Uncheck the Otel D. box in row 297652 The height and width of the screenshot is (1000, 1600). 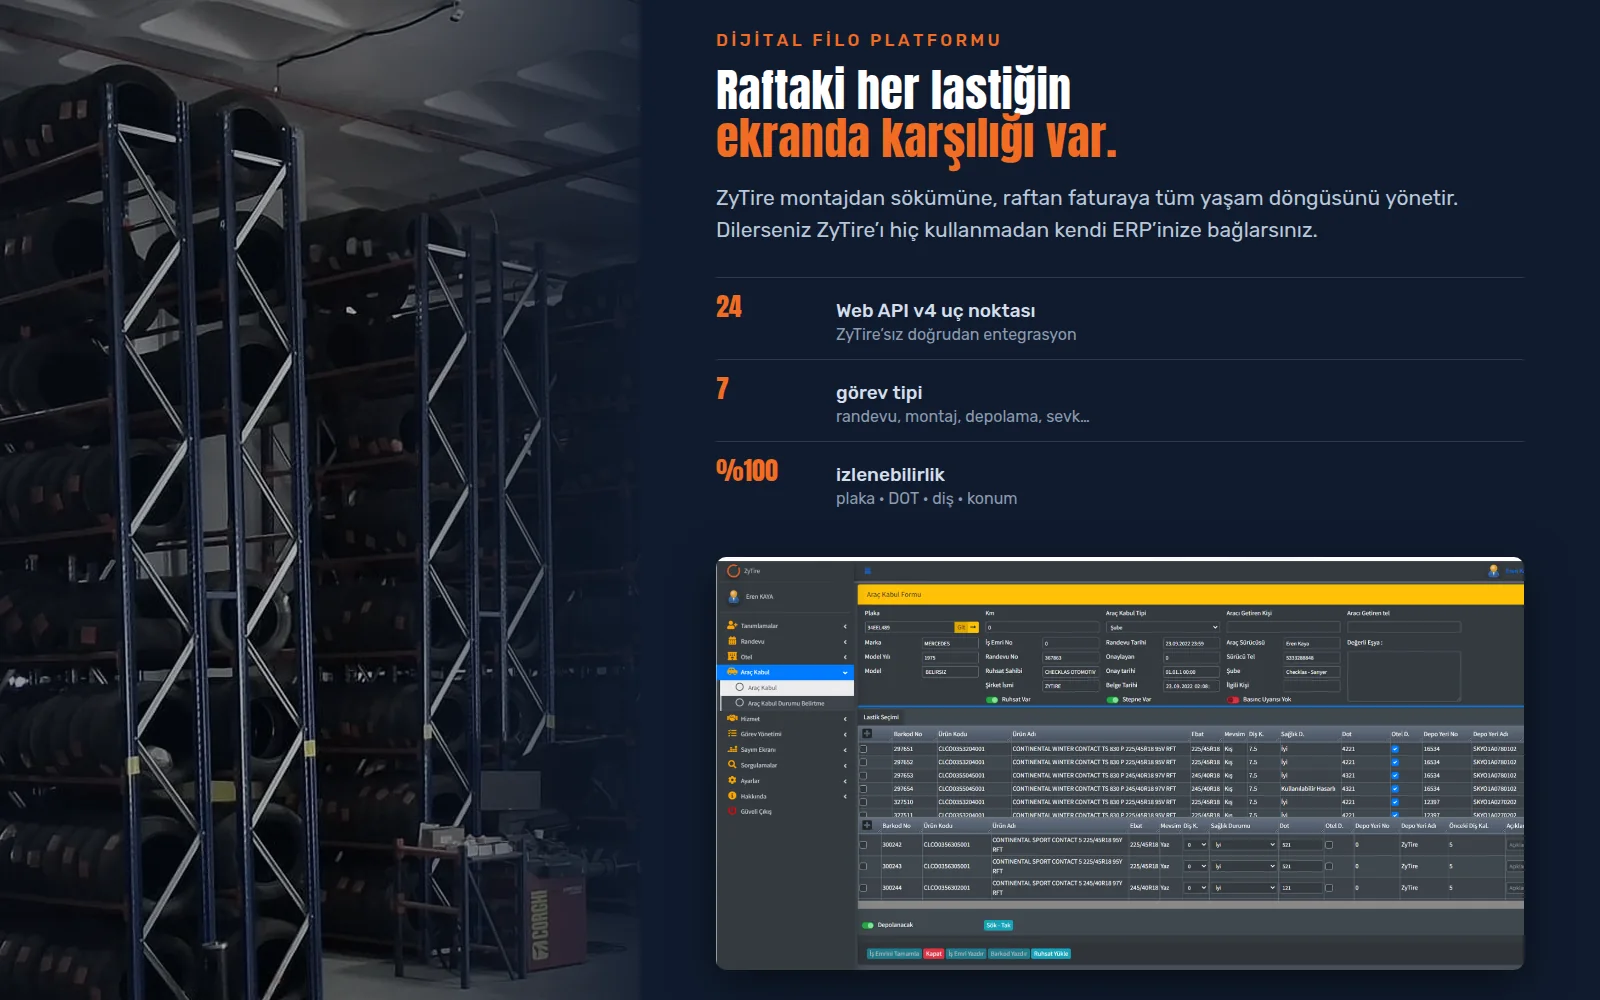coord(1395,762)
